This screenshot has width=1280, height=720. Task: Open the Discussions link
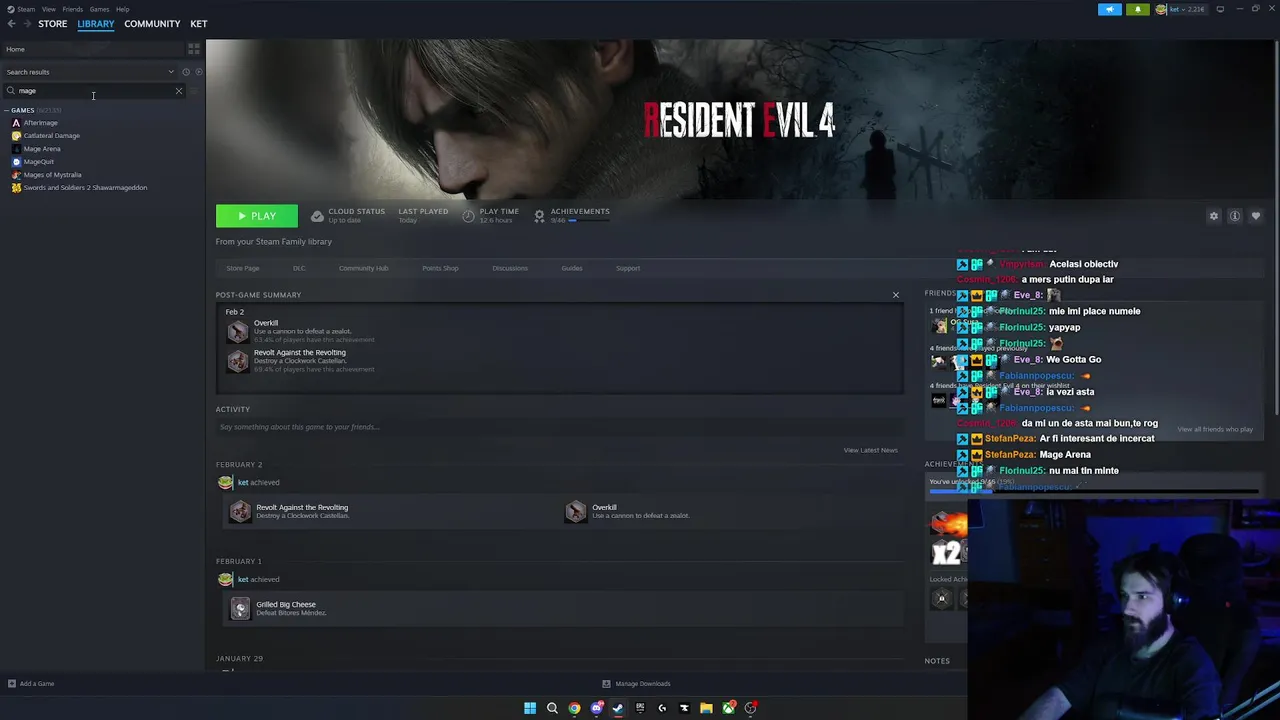pyautogui.click(x=510, y=268)
